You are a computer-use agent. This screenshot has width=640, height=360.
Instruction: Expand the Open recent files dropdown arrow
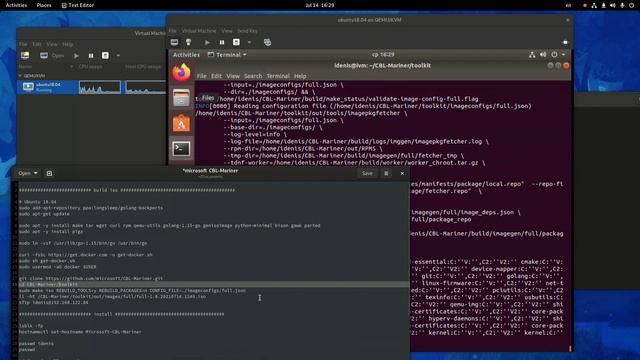coord(36,173)
